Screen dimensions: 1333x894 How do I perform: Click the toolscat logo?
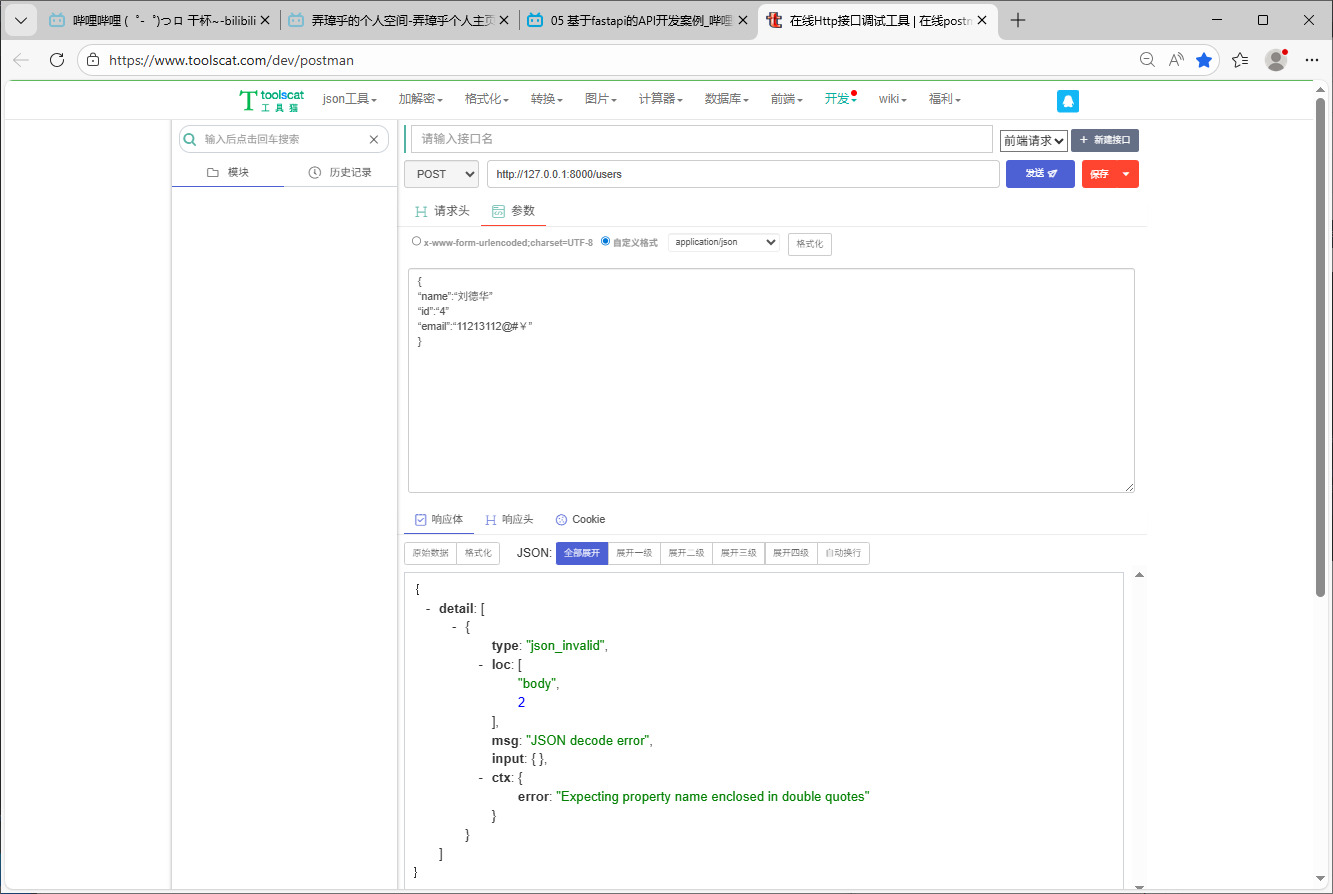pos(271,99)
